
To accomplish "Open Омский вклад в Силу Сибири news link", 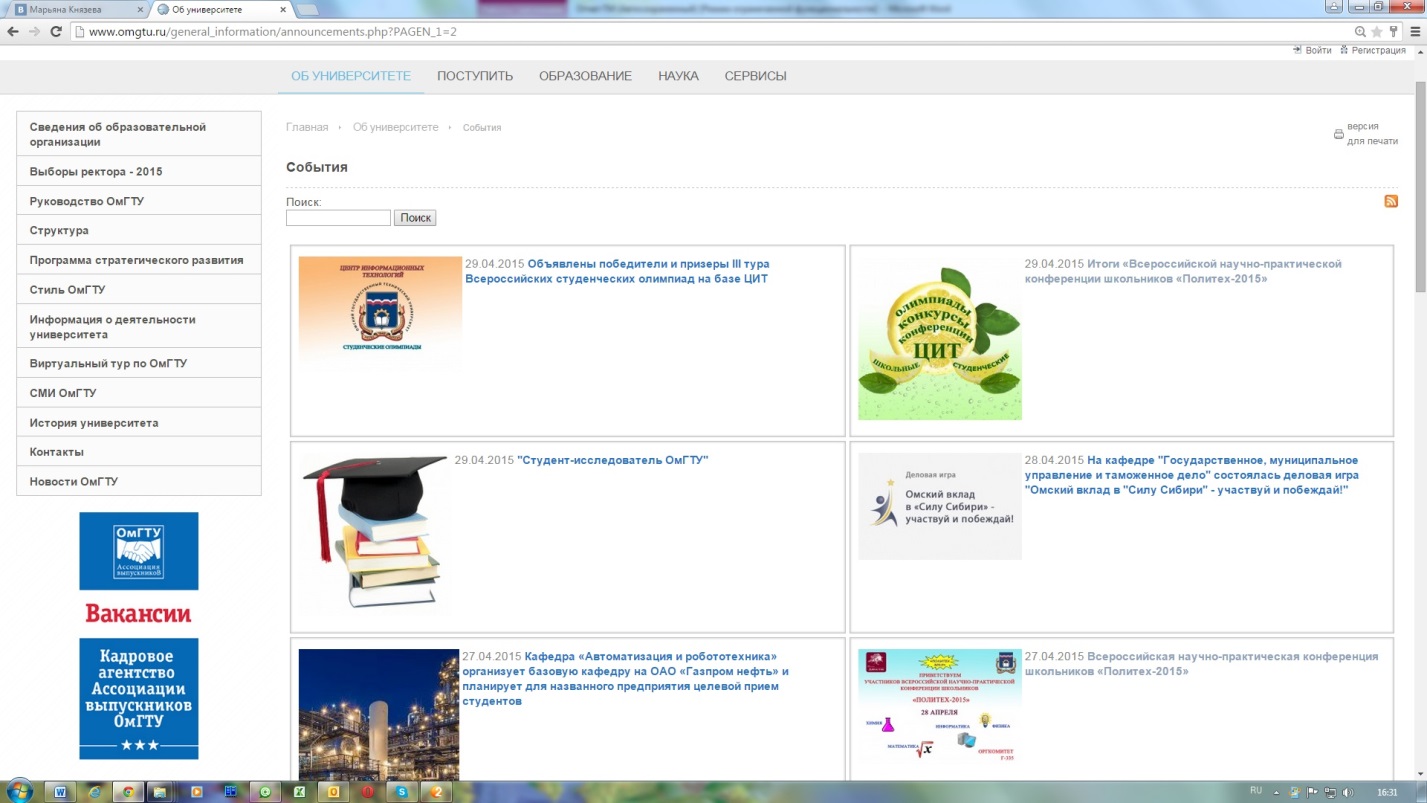I will coord(1192,475).
